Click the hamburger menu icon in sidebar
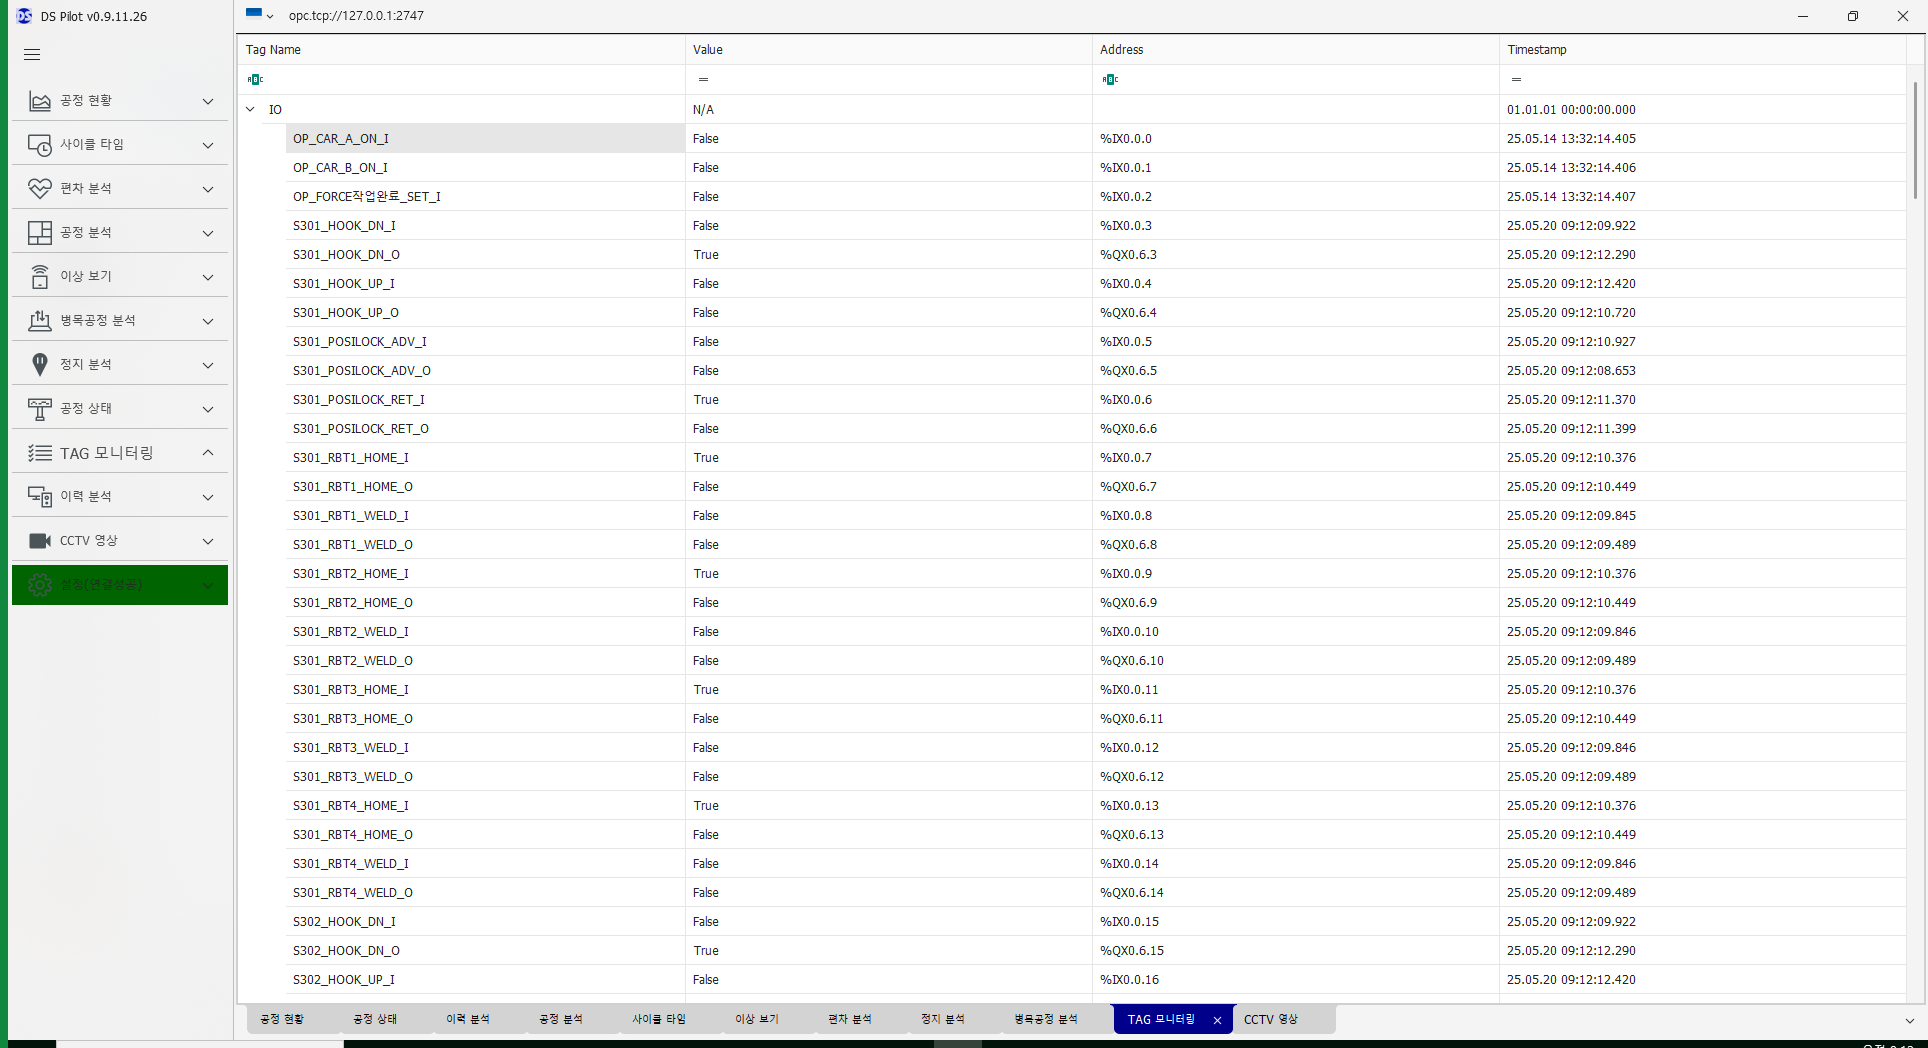The width and height of the screenshot is (1928, 1048). click(x=32, y=55)
